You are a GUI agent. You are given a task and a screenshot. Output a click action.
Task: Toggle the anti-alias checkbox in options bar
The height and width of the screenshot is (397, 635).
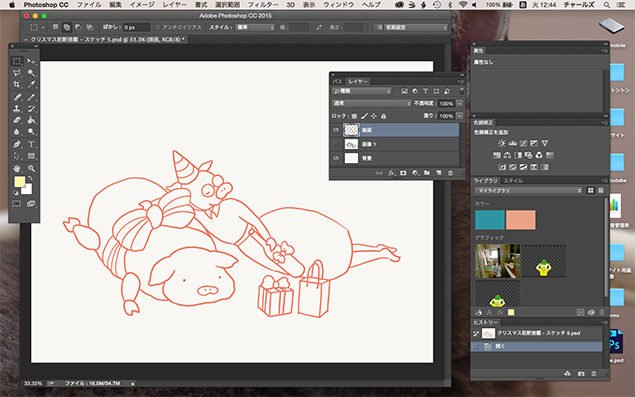[158, 27]
